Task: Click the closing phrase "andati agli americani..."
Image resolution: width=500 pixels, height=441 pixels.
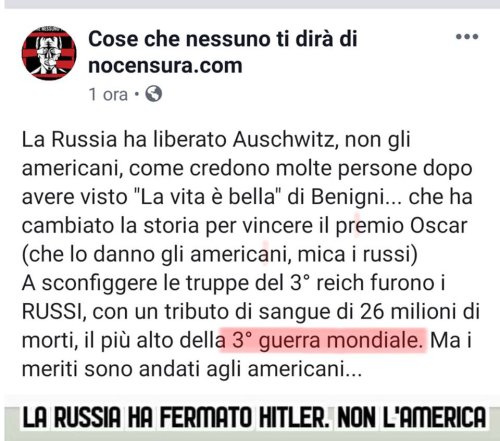Action: coord(250,369)
